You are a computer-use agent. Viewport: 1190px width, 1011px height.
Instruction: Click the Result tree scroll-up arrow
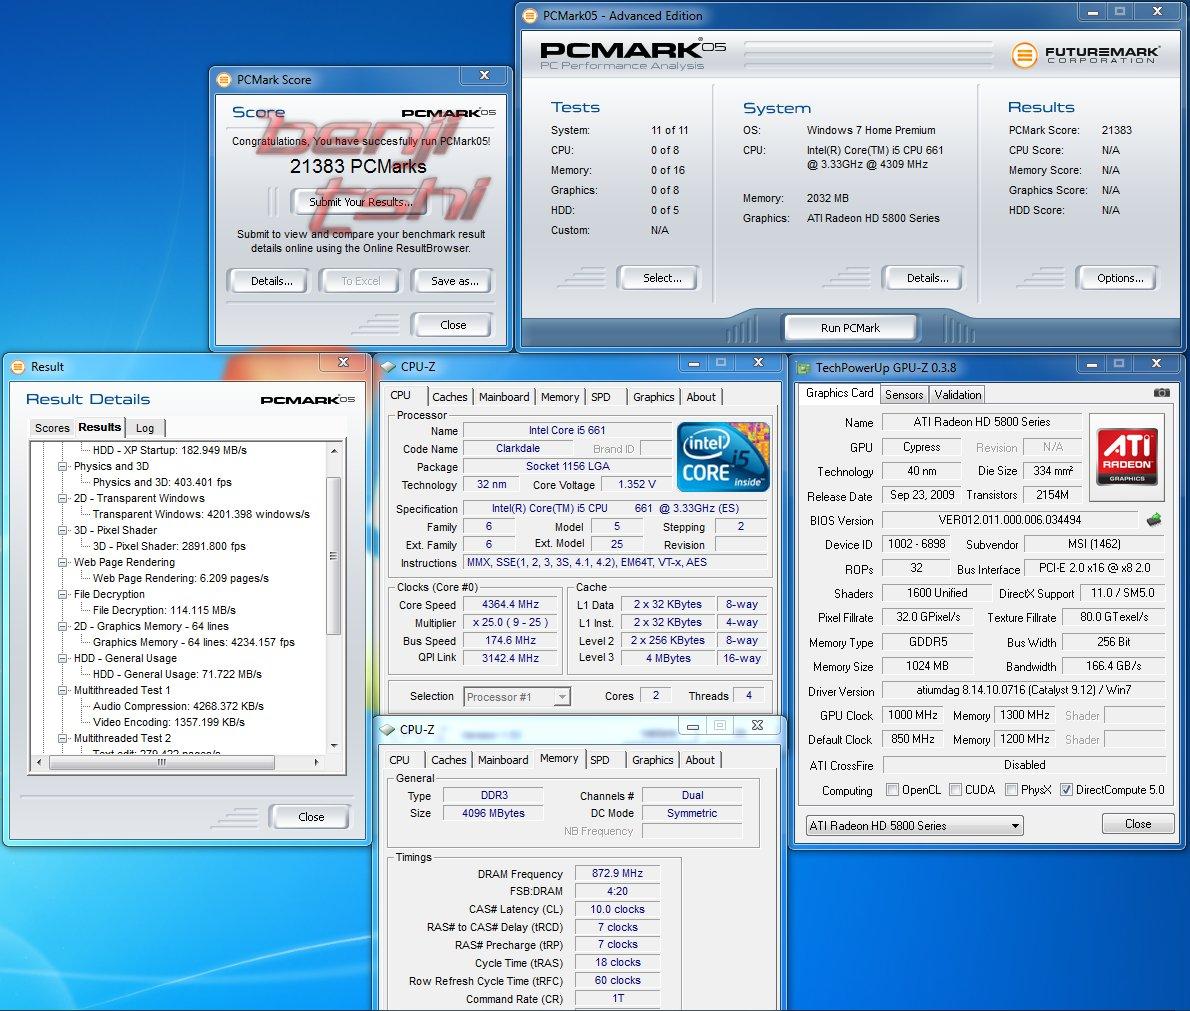(x=334, y=451)
